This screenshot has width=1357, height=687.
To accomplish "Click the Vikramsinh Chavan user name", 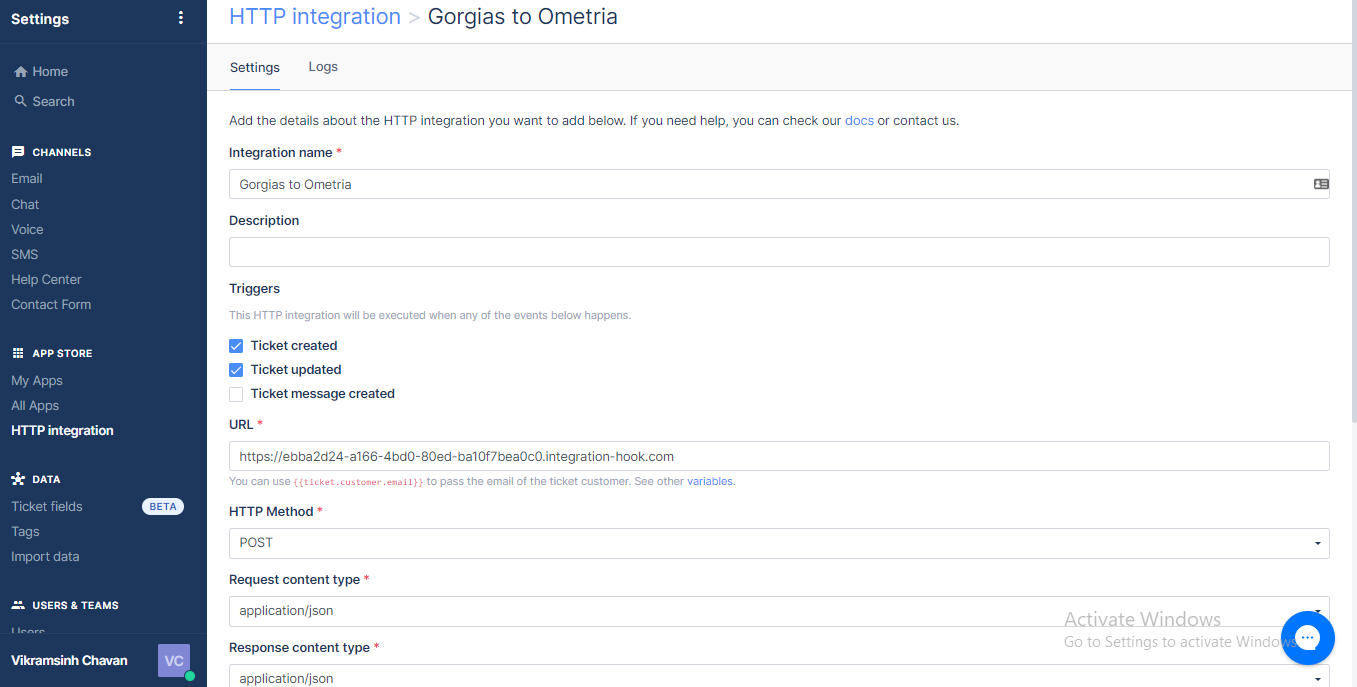I will 69,661.
